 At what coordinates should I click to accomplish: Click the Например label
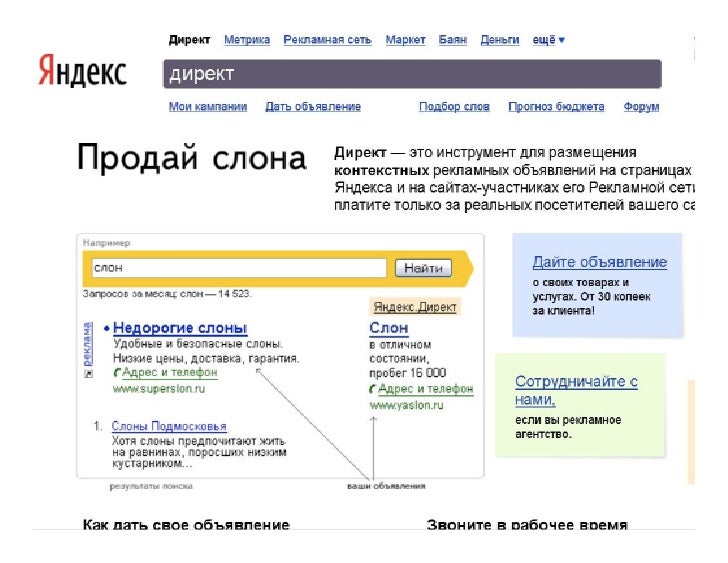click(x=106, y=243)
